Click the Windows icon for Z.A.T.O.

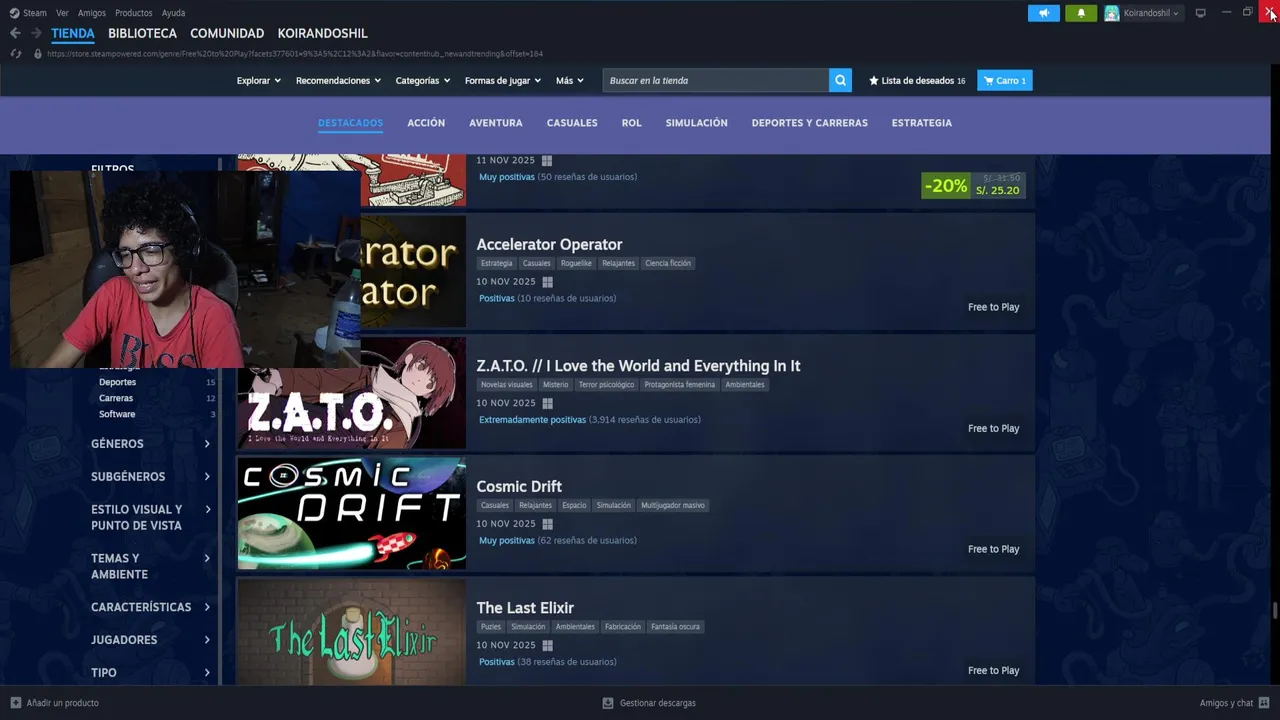(x=547, y=403)
